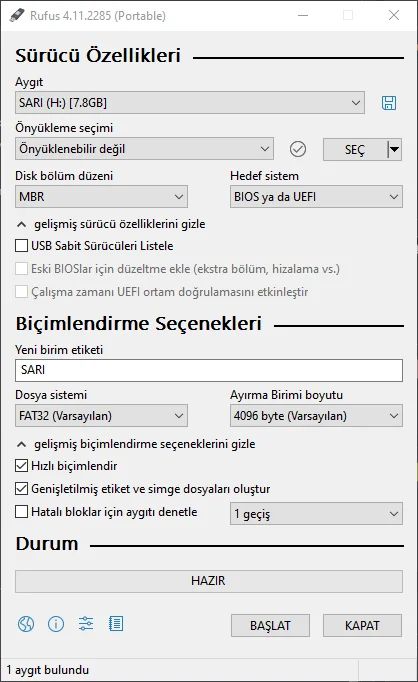Open language selection globe icon
Image resolution: width=418 pixels, height=682 pixels.
click(26, 624)
